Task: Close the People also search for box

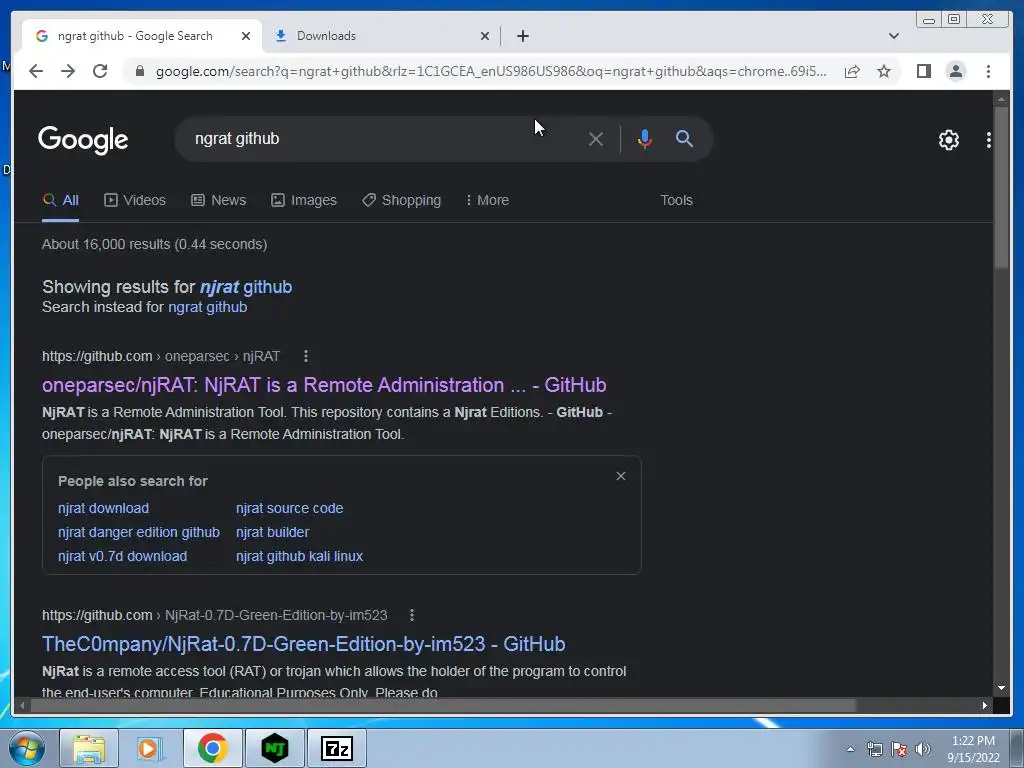Action: click(620, 476)
